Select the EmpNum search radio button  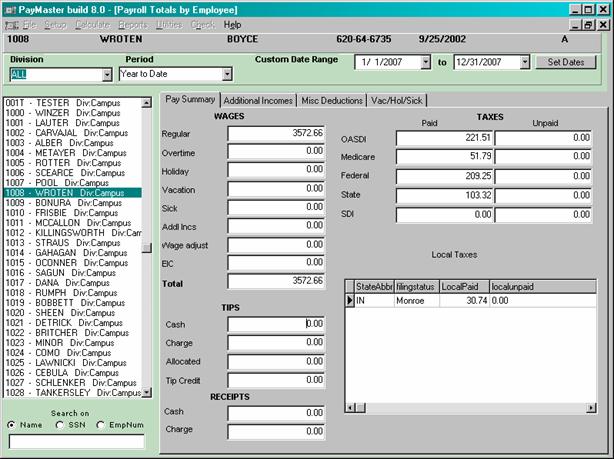[101, 425]
